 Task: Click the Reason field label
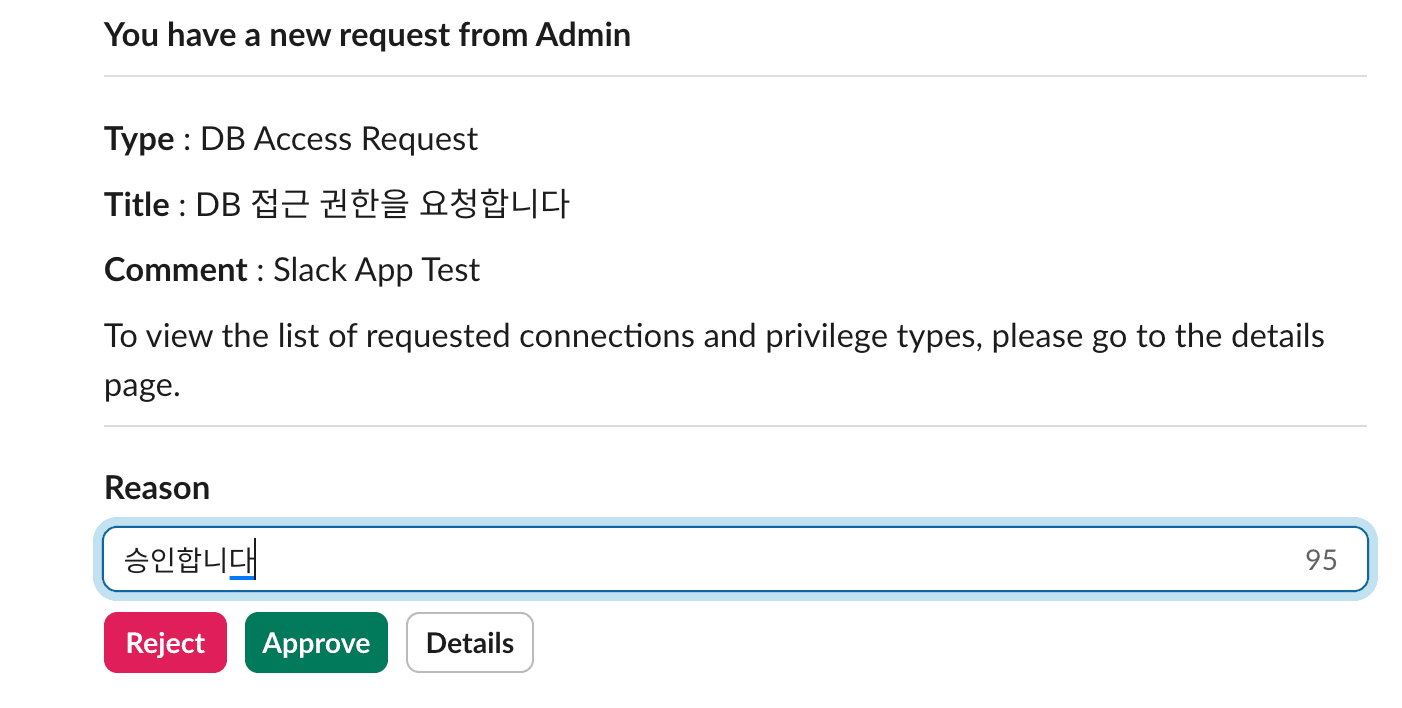pos(156,487)
